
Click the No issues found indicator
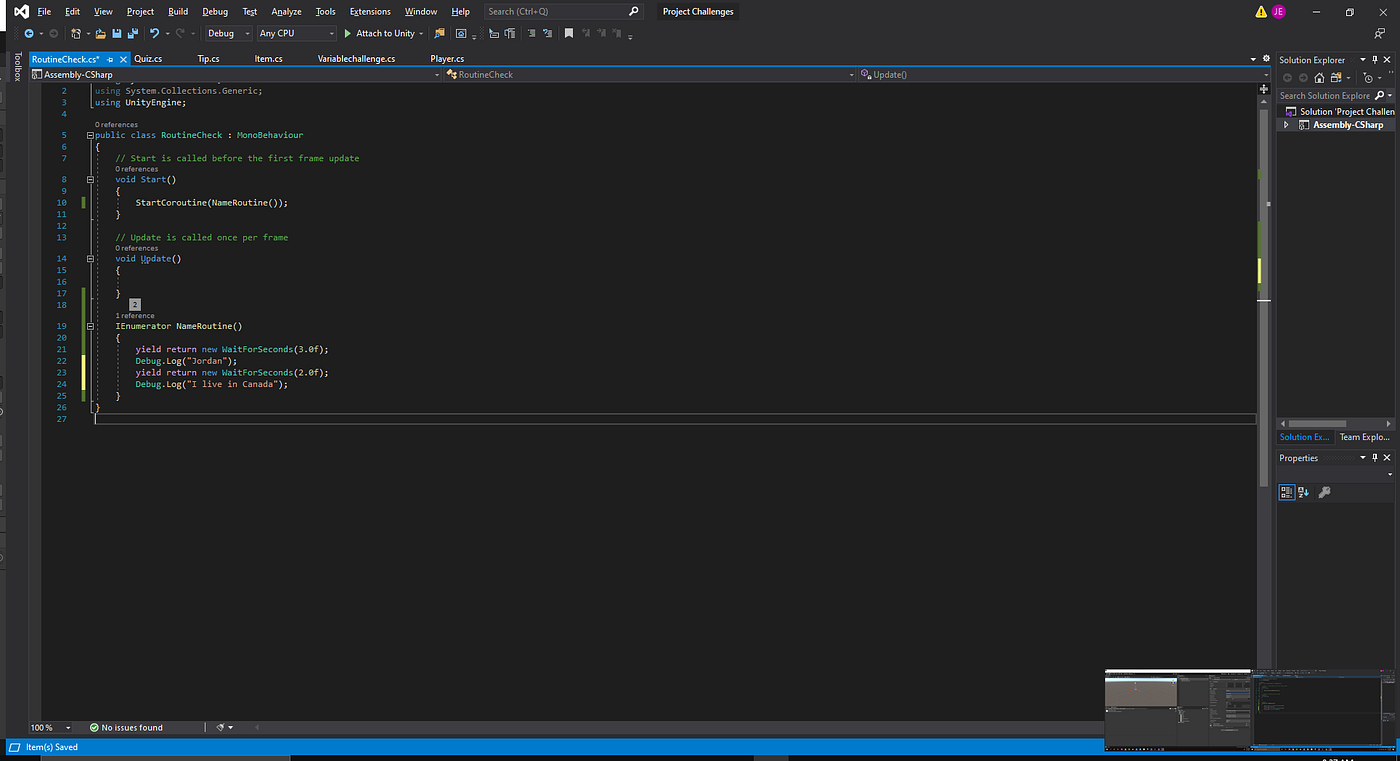tap(128, 727)
